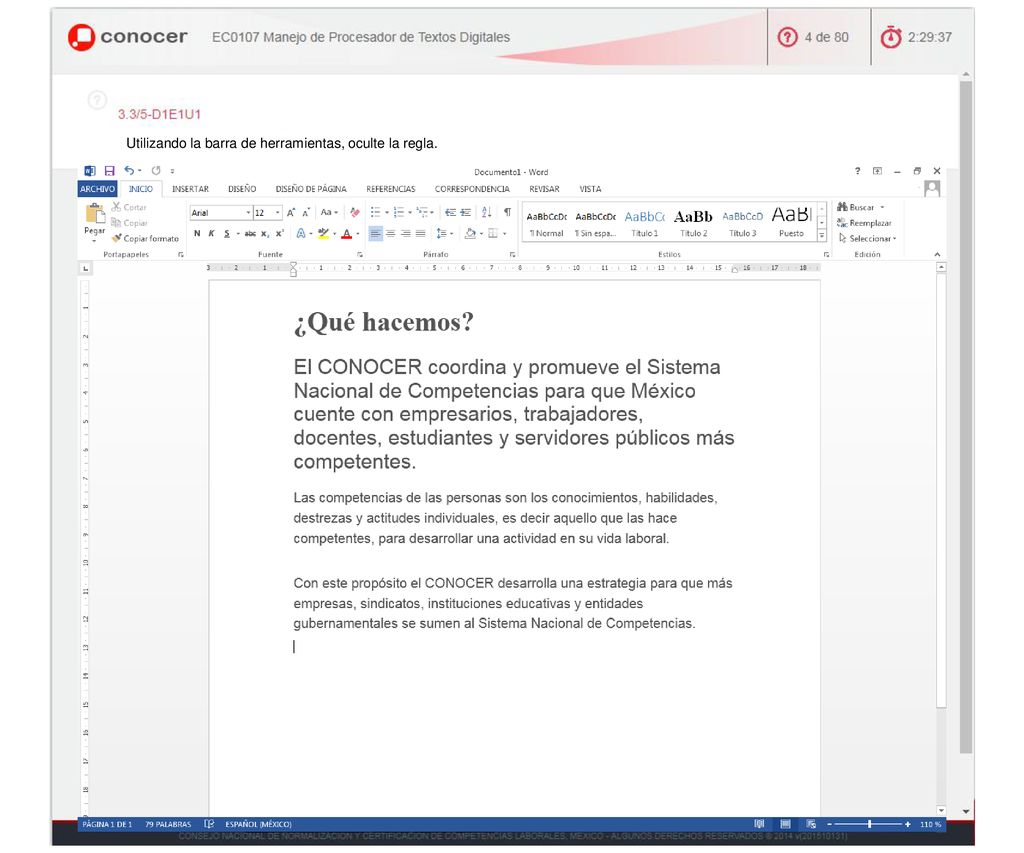The image size is (1024, 853).
Task: Open the Fuente dialog launcher
Action: pos(360,254)
